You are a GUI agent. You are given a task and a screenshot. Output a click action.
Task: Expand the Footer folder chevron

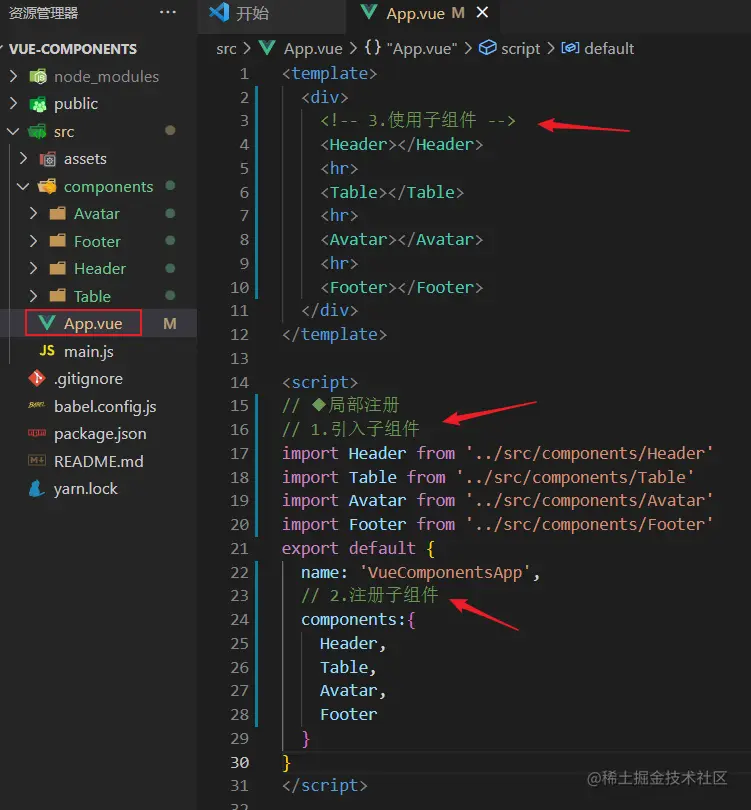[34, 241]
